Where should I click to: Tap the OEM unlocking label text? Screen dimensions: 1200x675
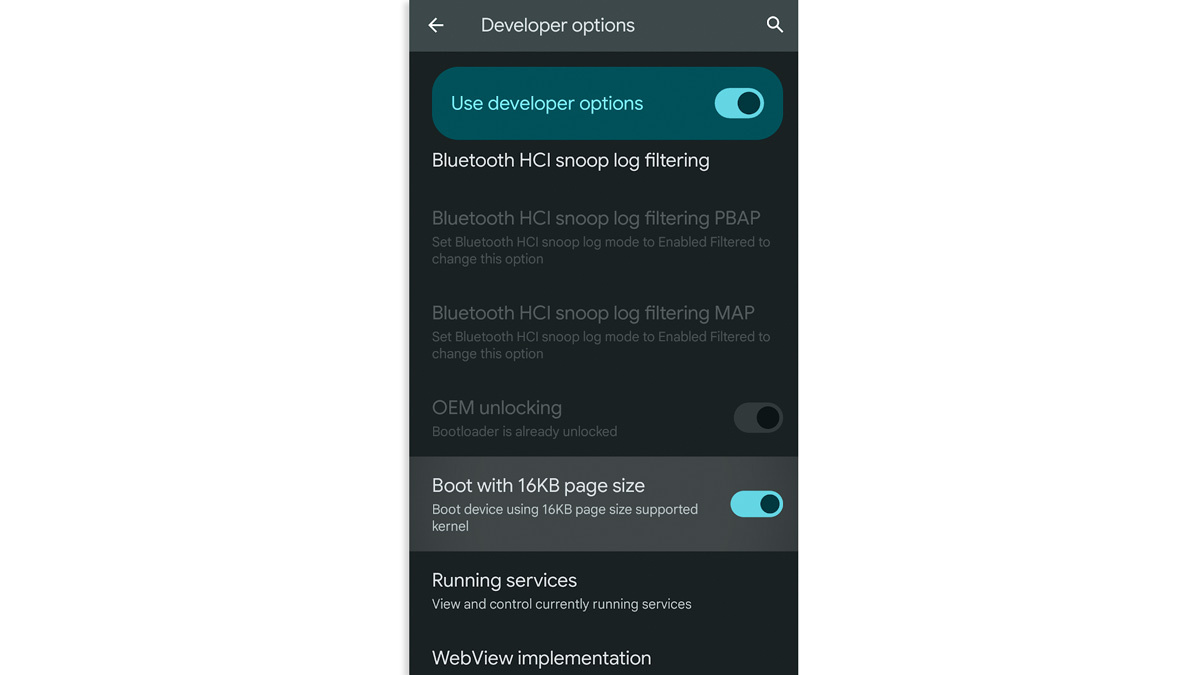[497, 408]
